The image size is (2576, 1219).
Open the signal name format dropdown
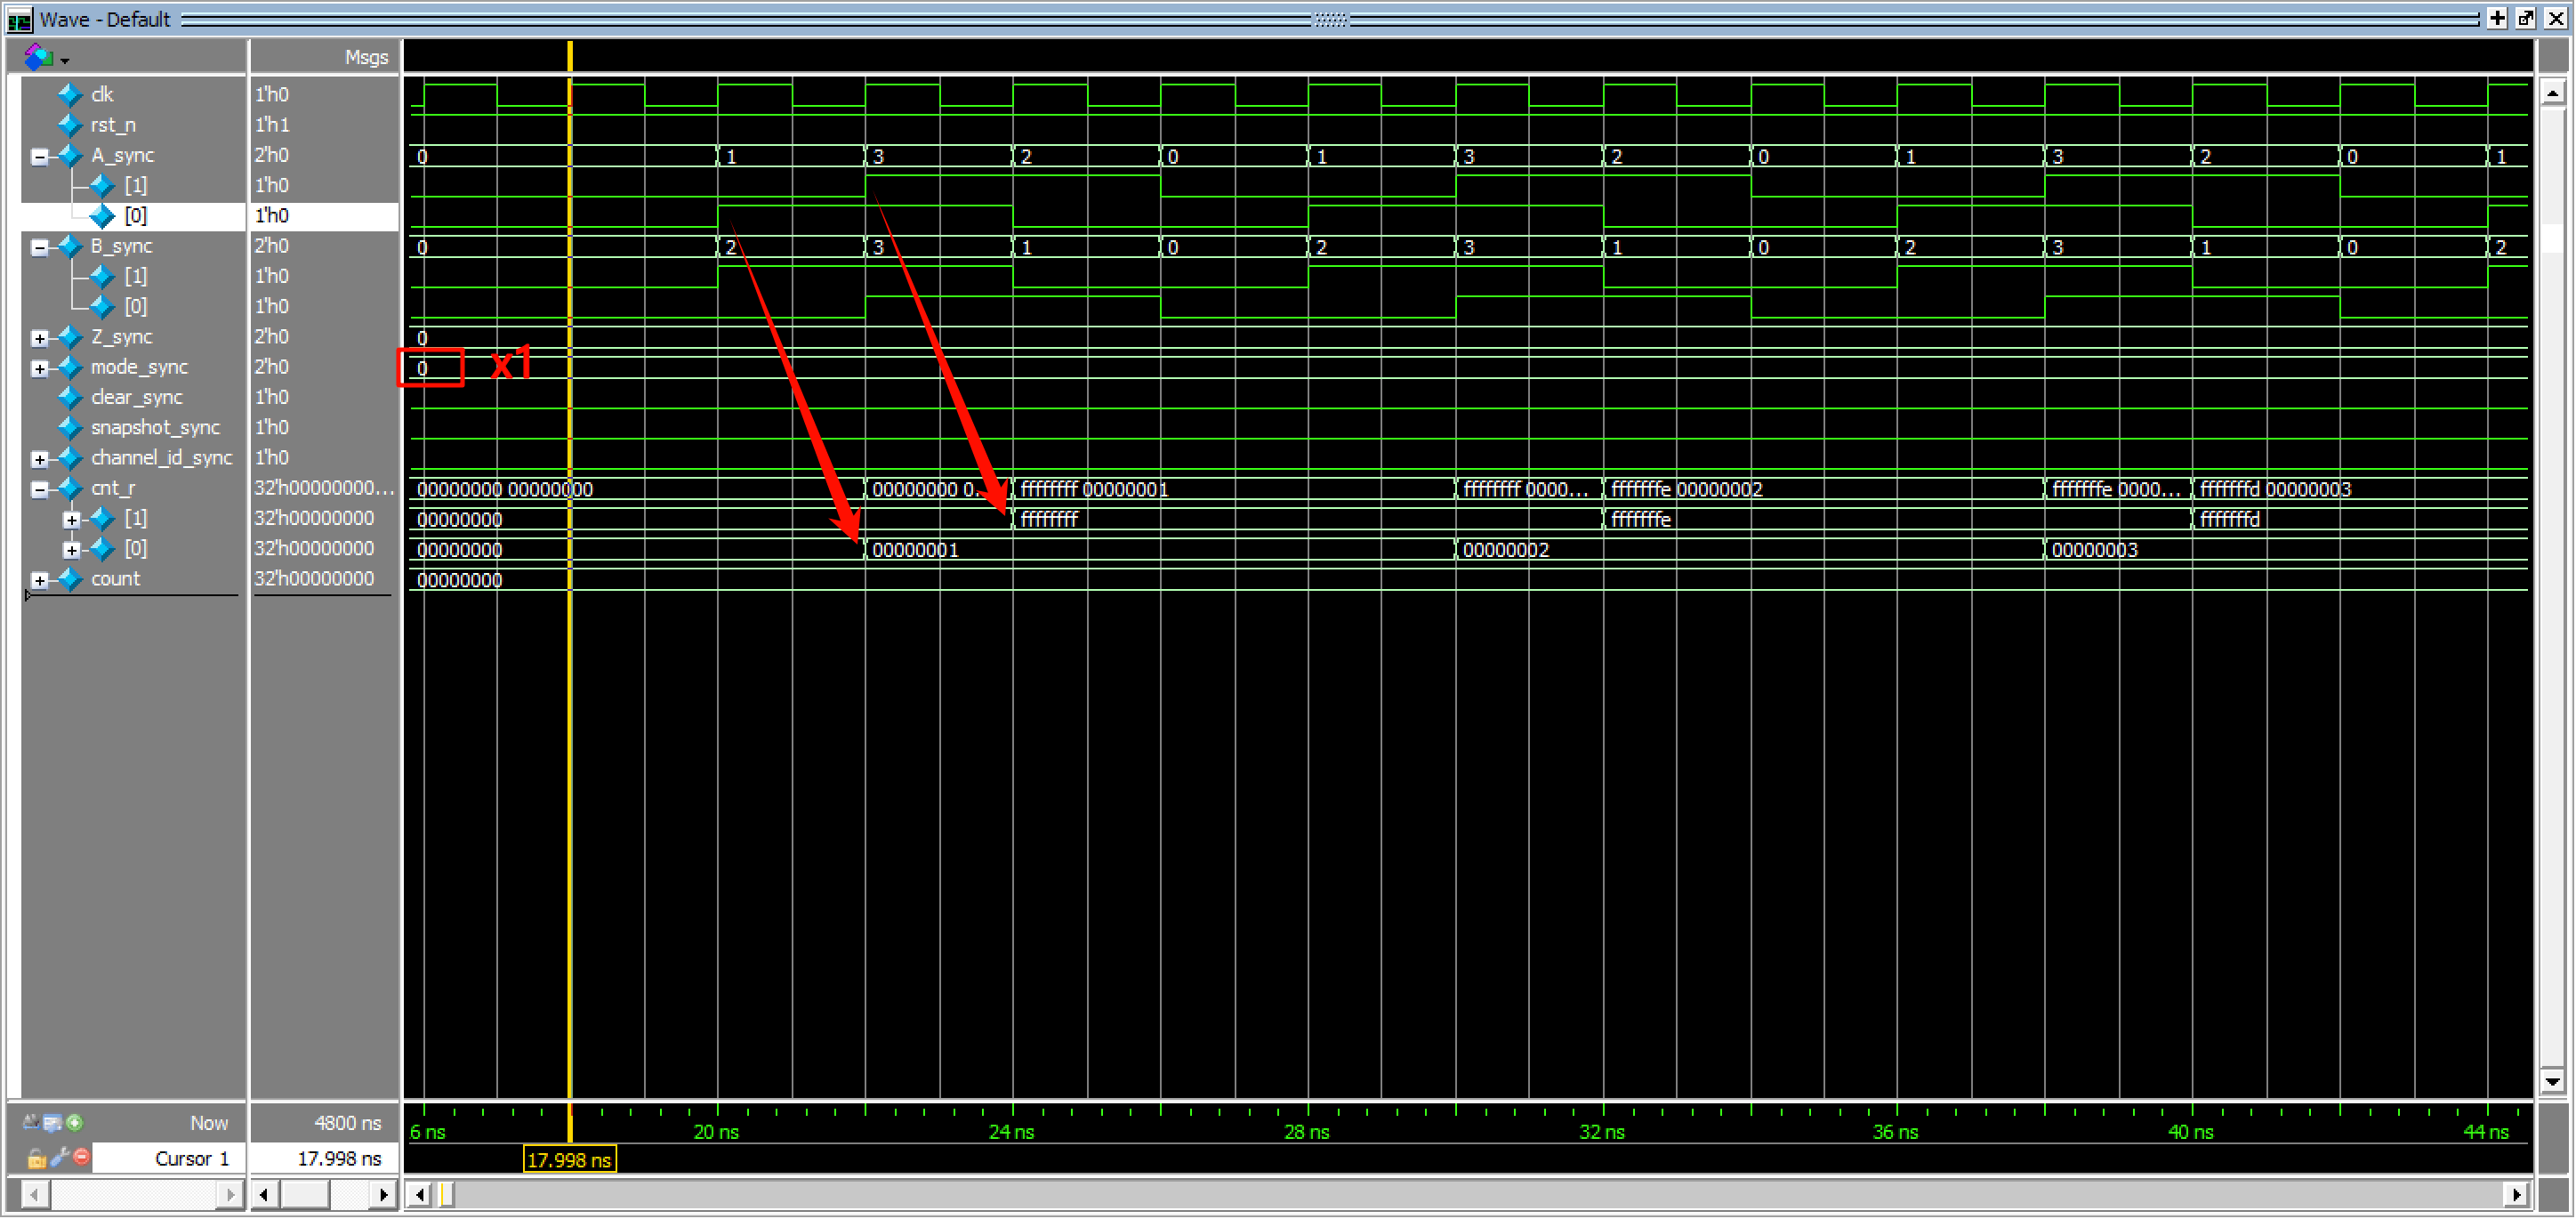(45, 58)
